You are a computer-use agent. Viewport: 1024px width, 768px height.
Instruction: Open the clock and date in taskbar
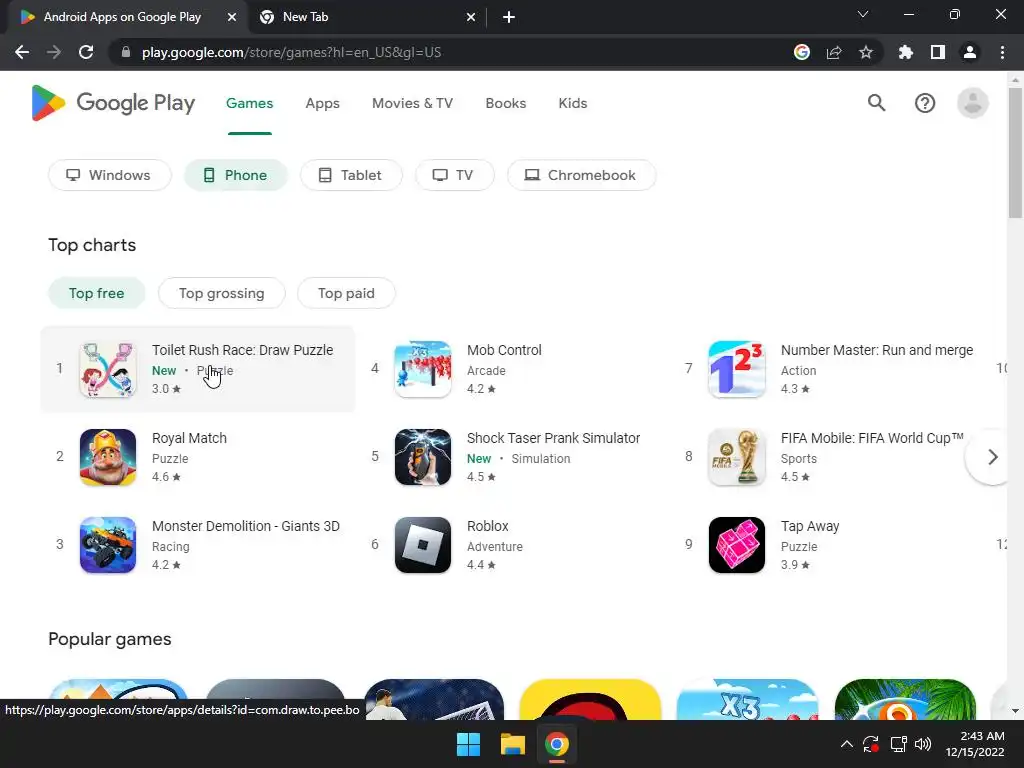click(x=975, y=744)
